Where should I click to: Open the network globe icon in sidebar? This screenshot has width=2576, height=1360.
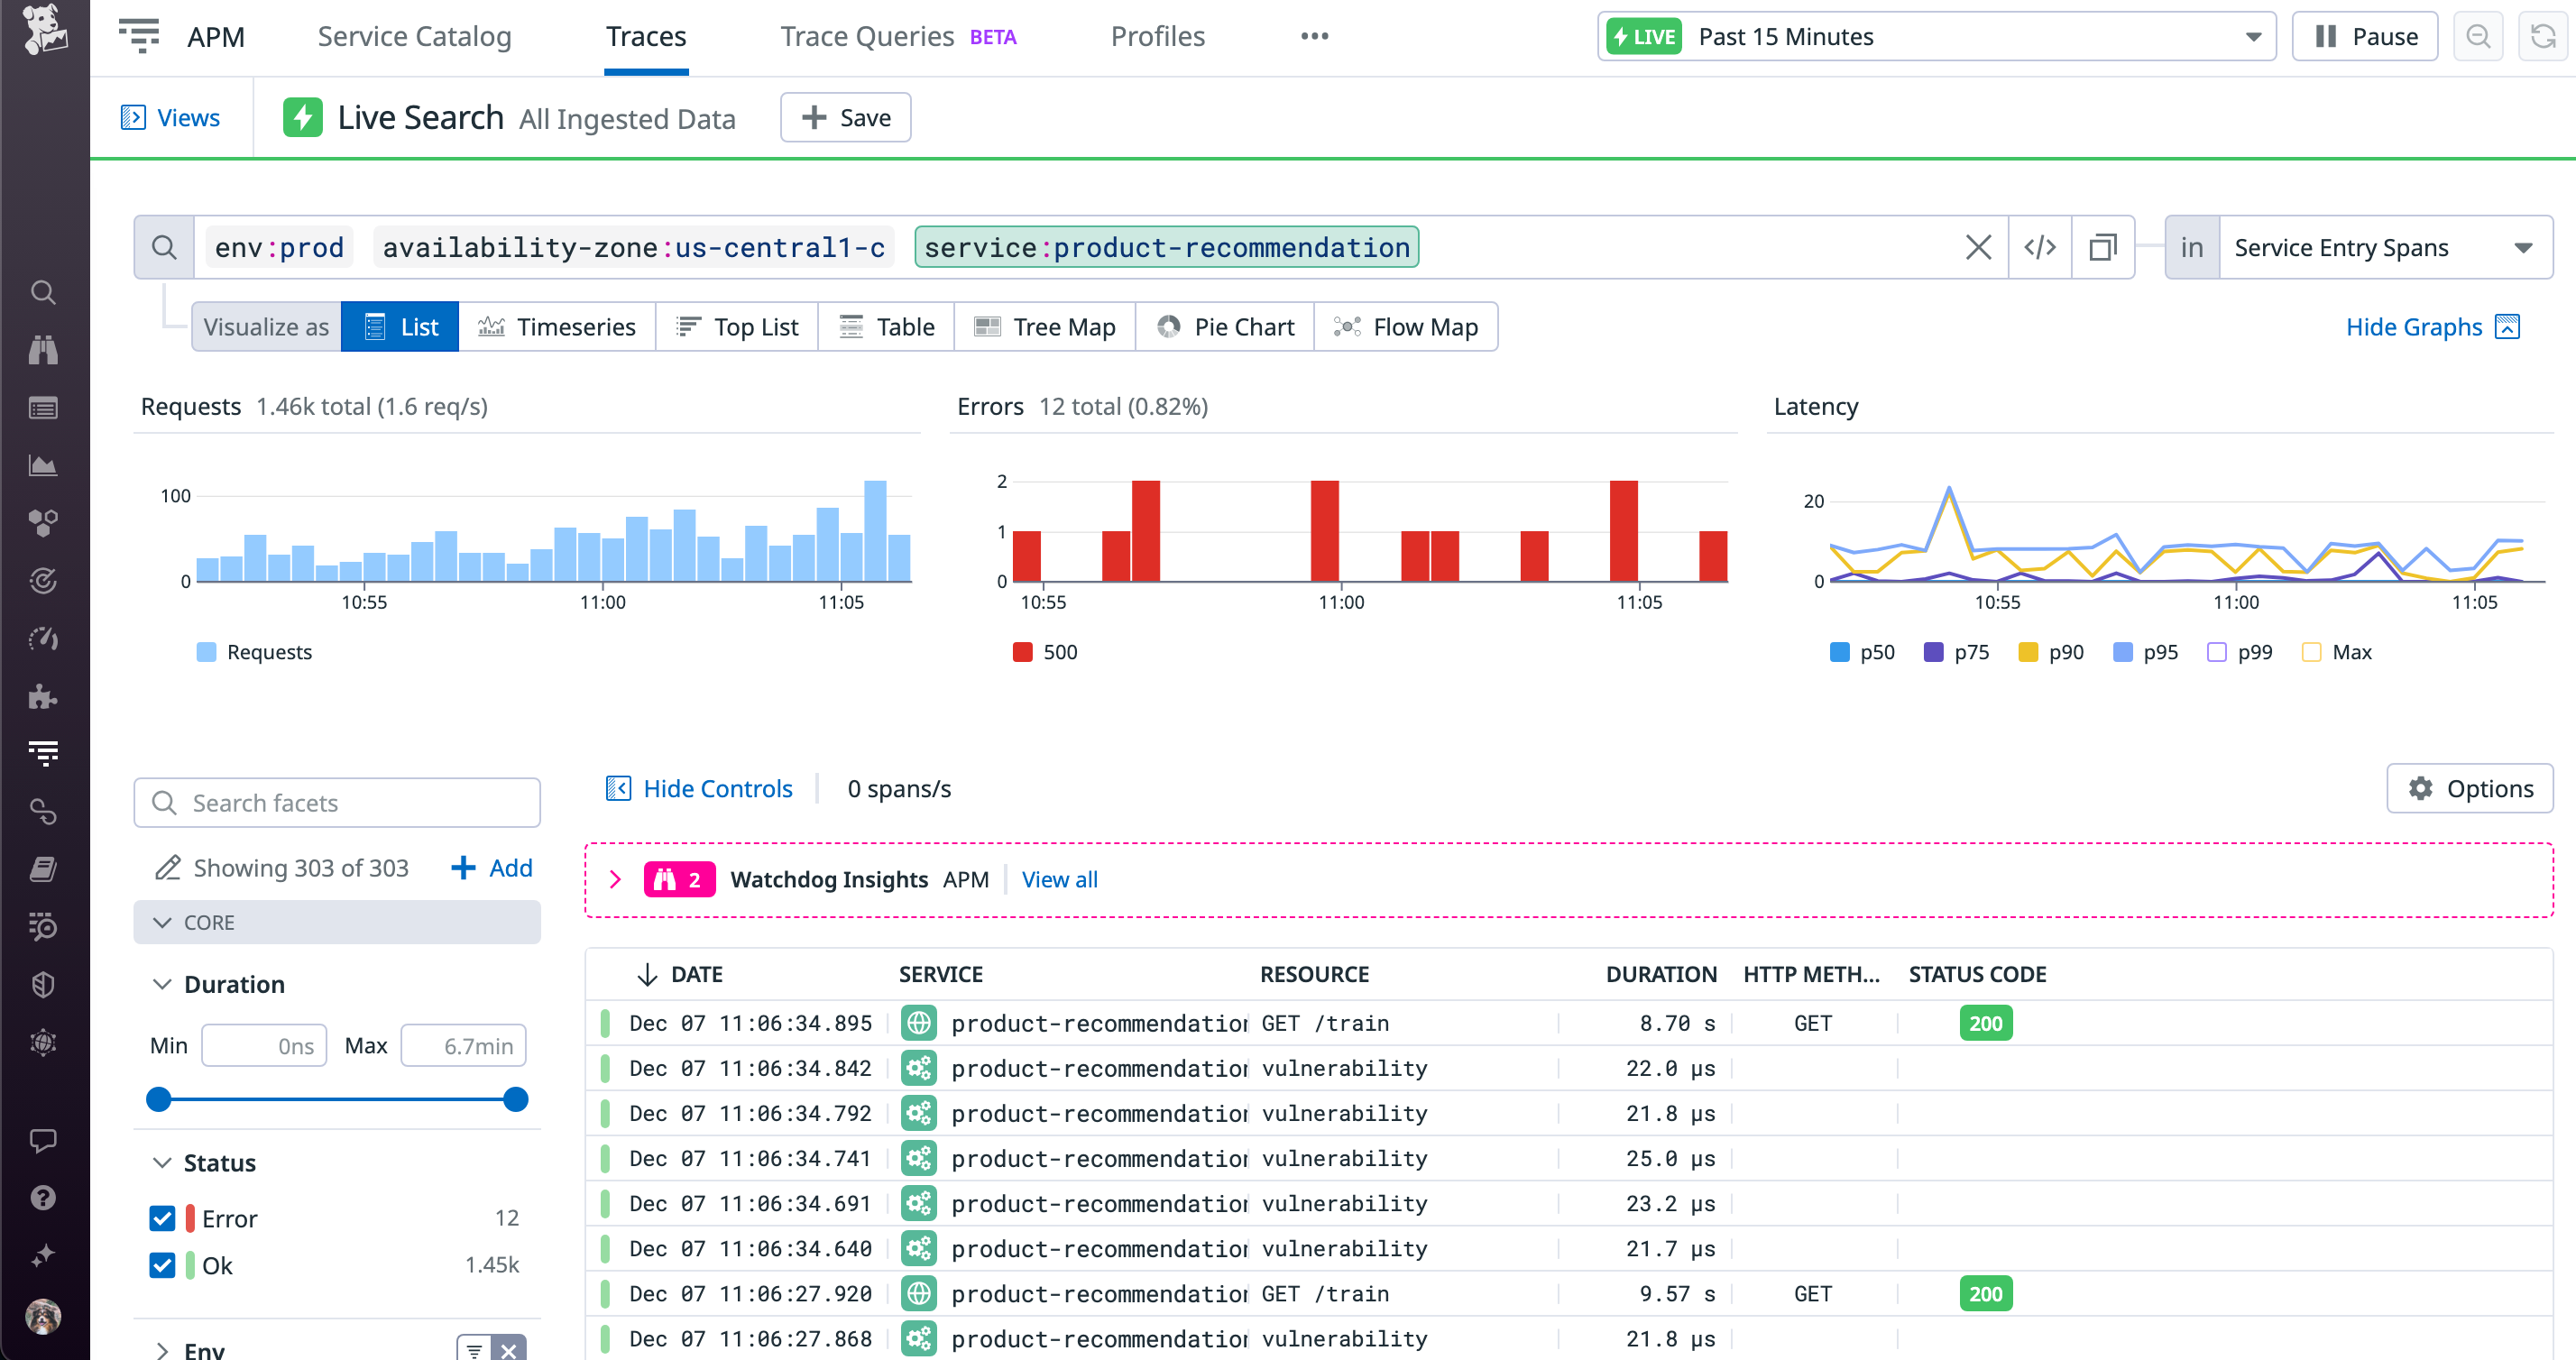[43, 1042]
